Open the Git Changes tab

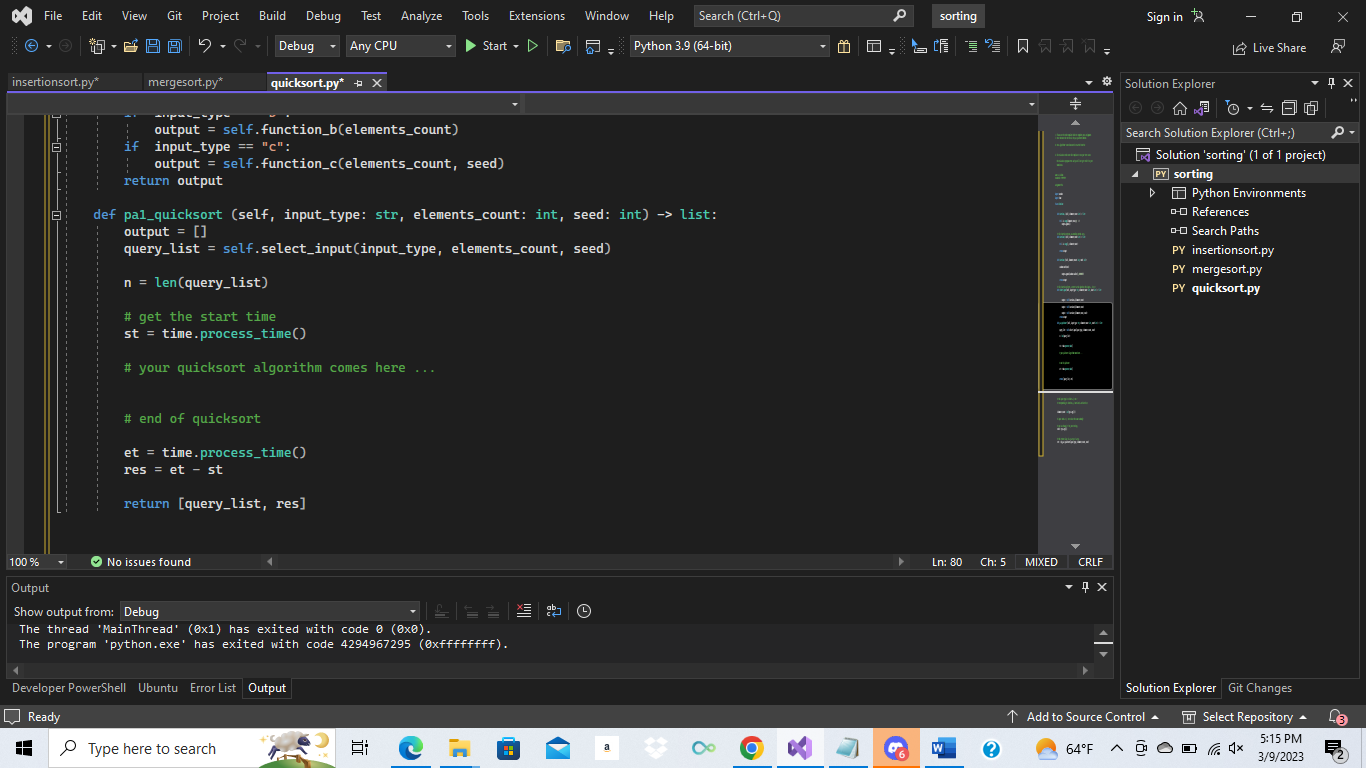1260,688
